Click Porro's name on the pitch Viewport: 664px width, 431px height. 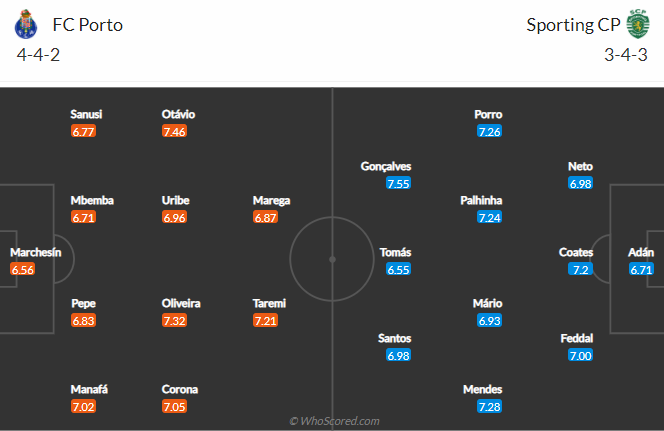coord(488,114)
